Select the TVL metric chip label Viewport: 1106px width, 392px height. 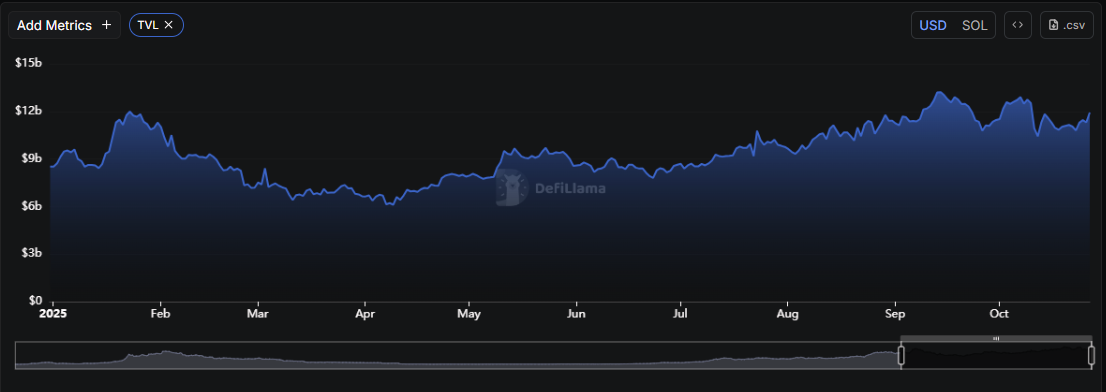pos(148,25)
